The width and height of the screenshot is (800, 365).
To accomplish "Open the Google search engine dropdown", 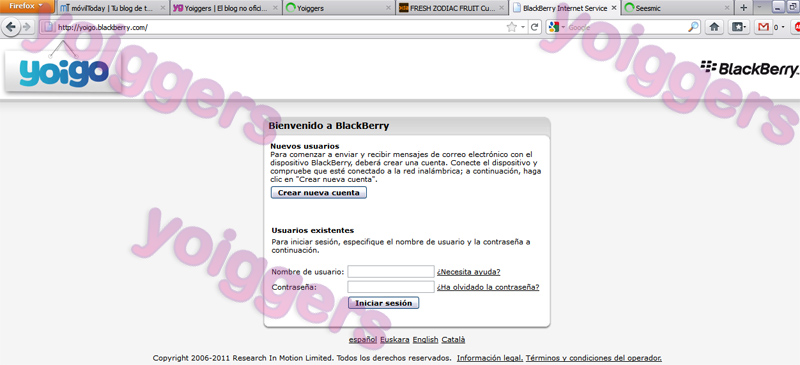I will coord(557,28).
